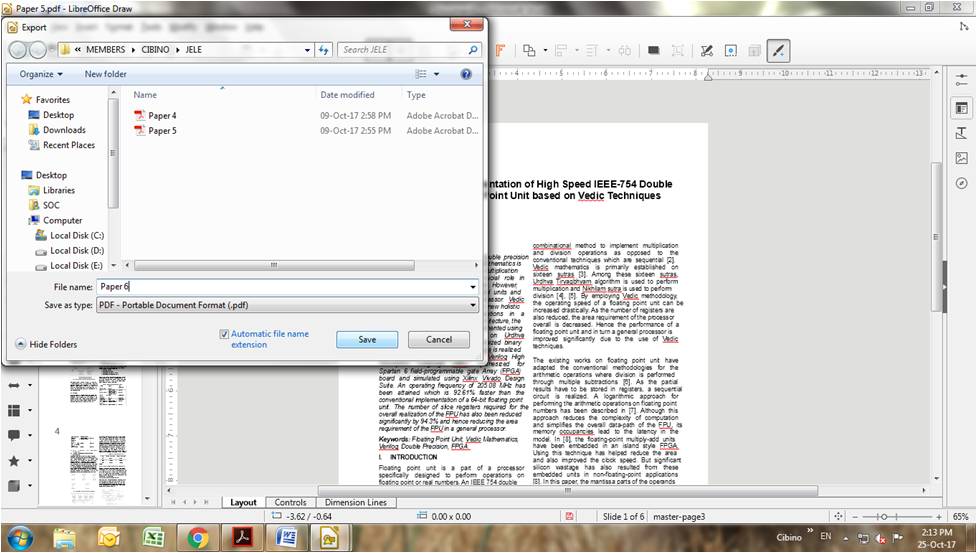977x553 pixels.
Task: Toggle Automatic file name extension checkbox
Action: (x=224, y=334)
